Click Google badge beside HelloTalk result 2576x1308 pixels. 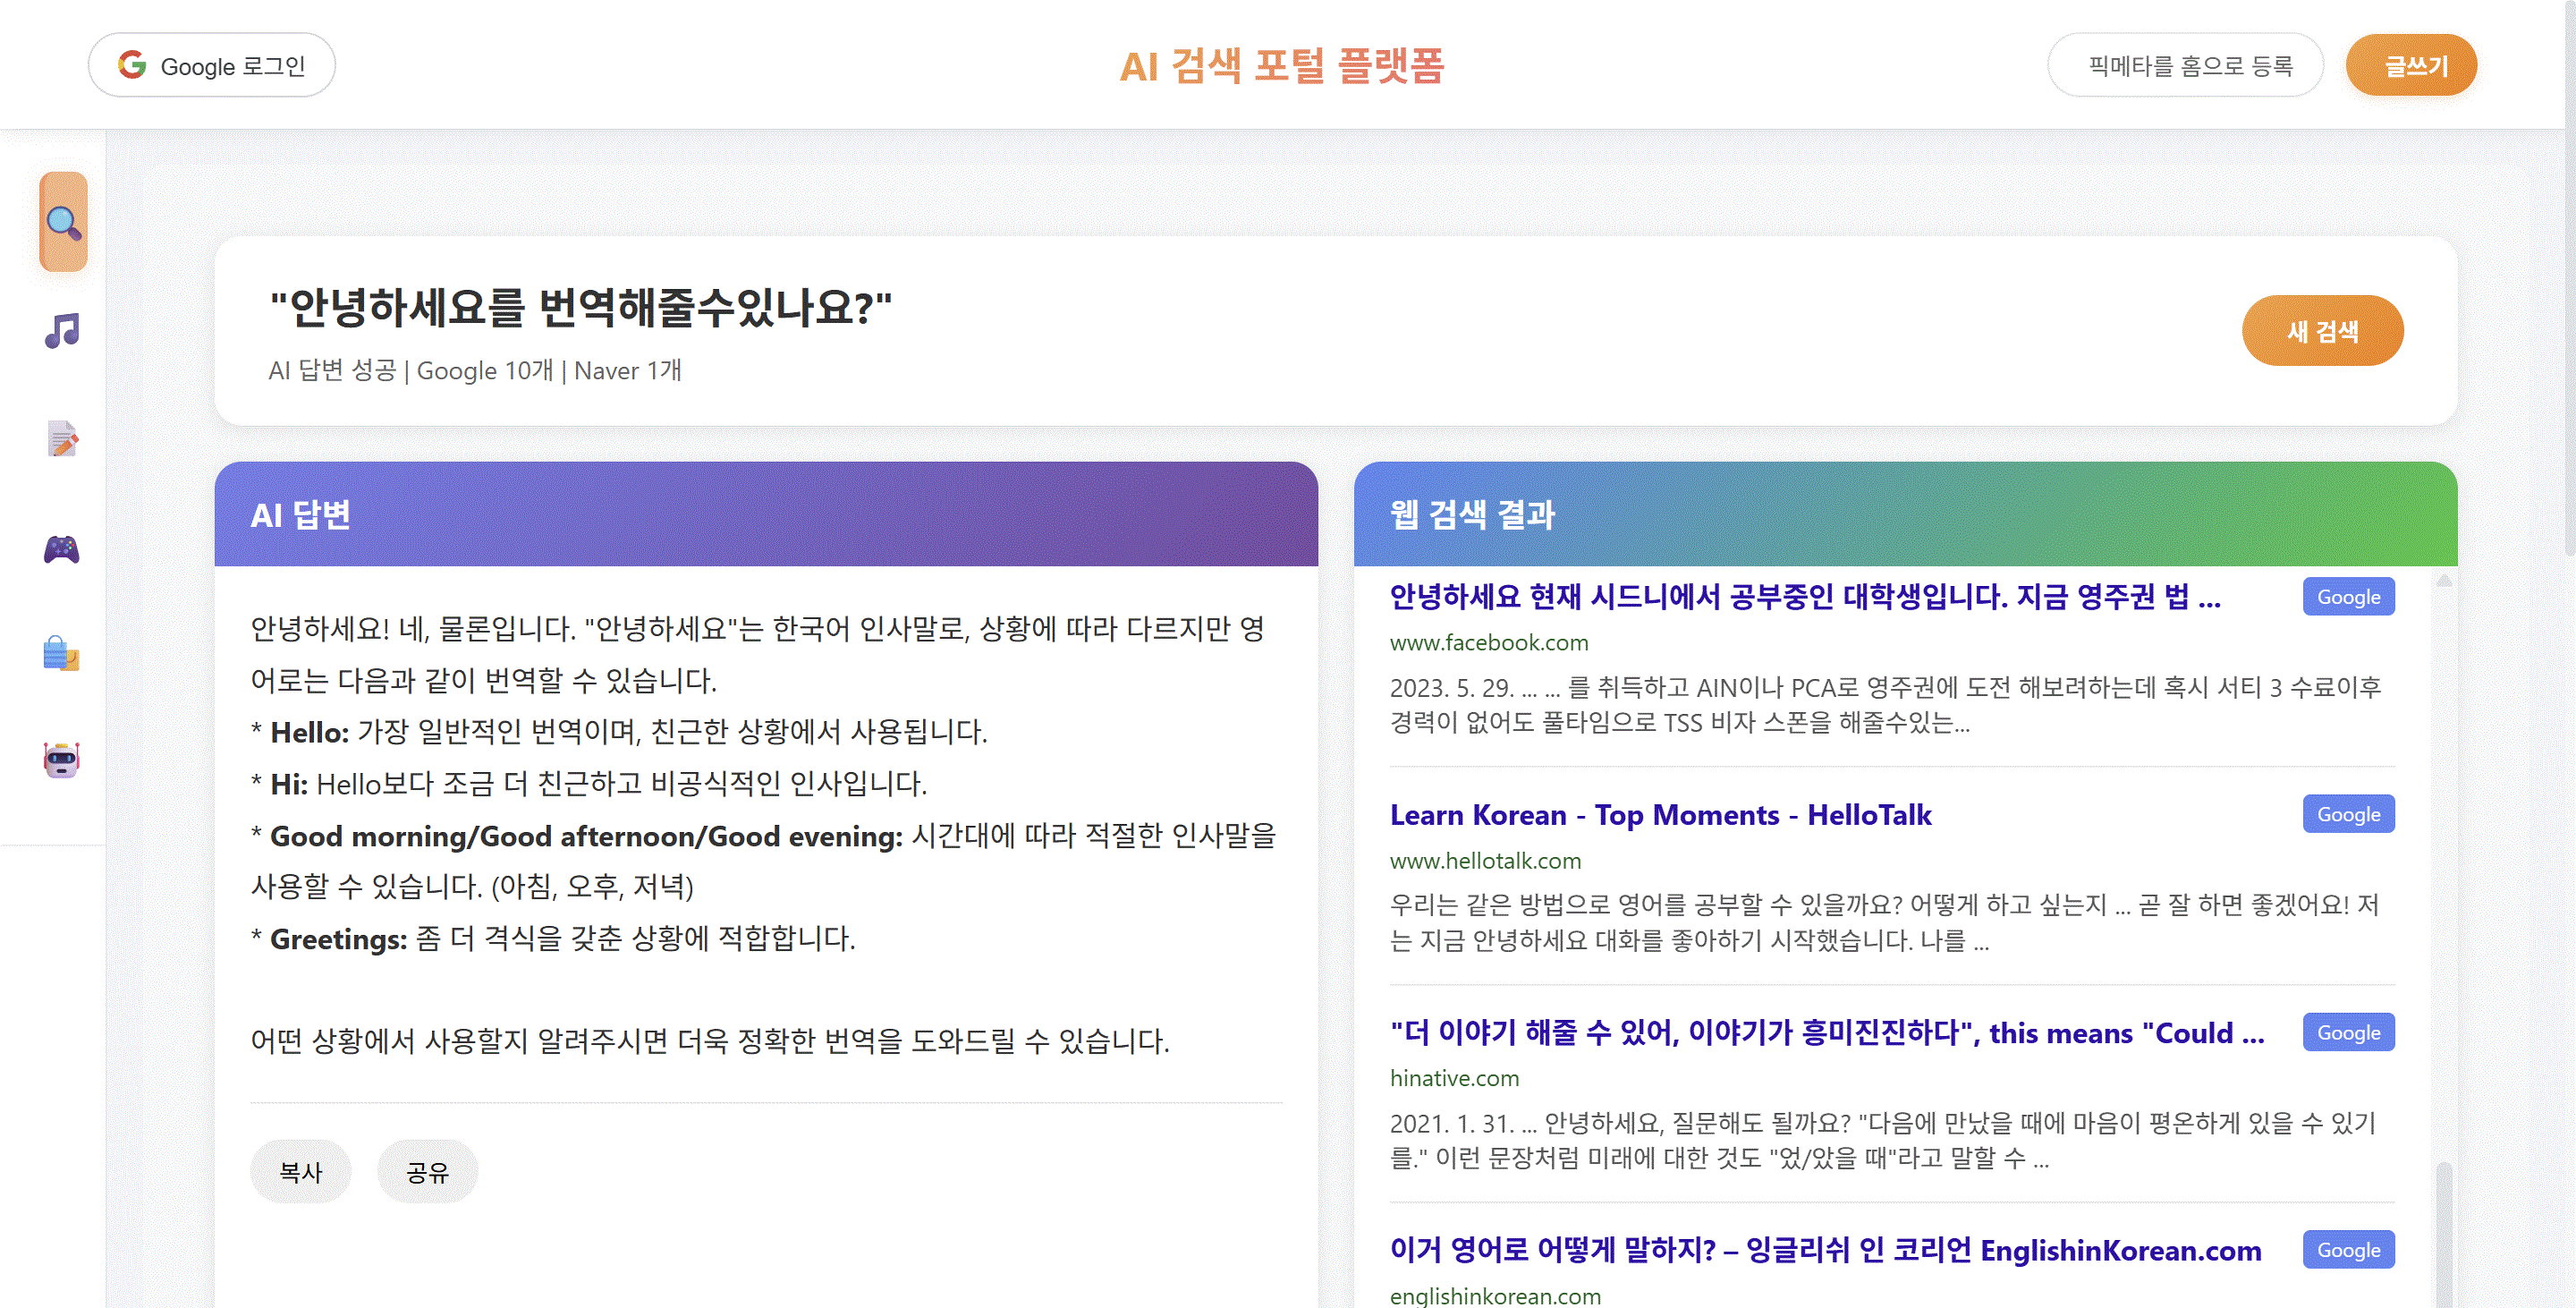click(2347, 815)
